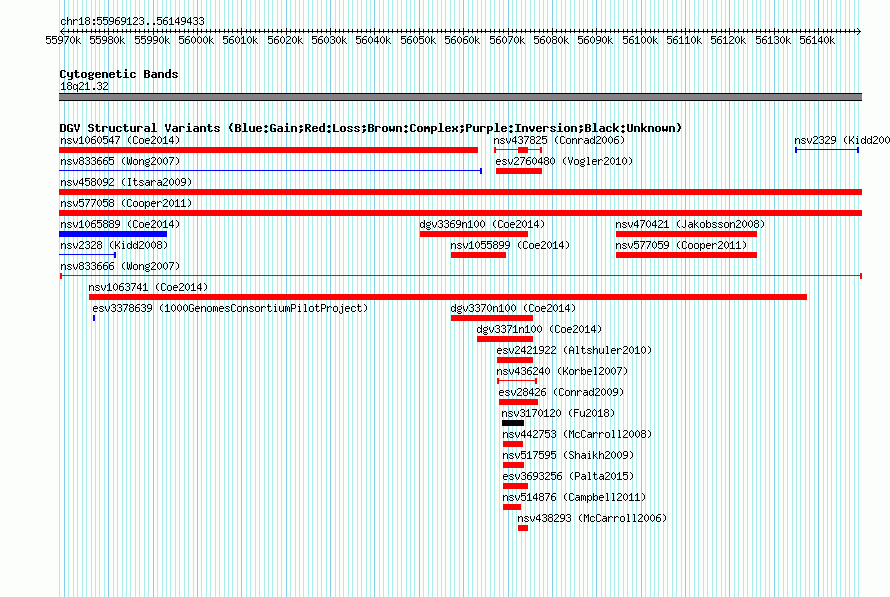This screenshot has width=890, height=597.
Task: Click the DGV Structural Variants track title
Action: 371,128
